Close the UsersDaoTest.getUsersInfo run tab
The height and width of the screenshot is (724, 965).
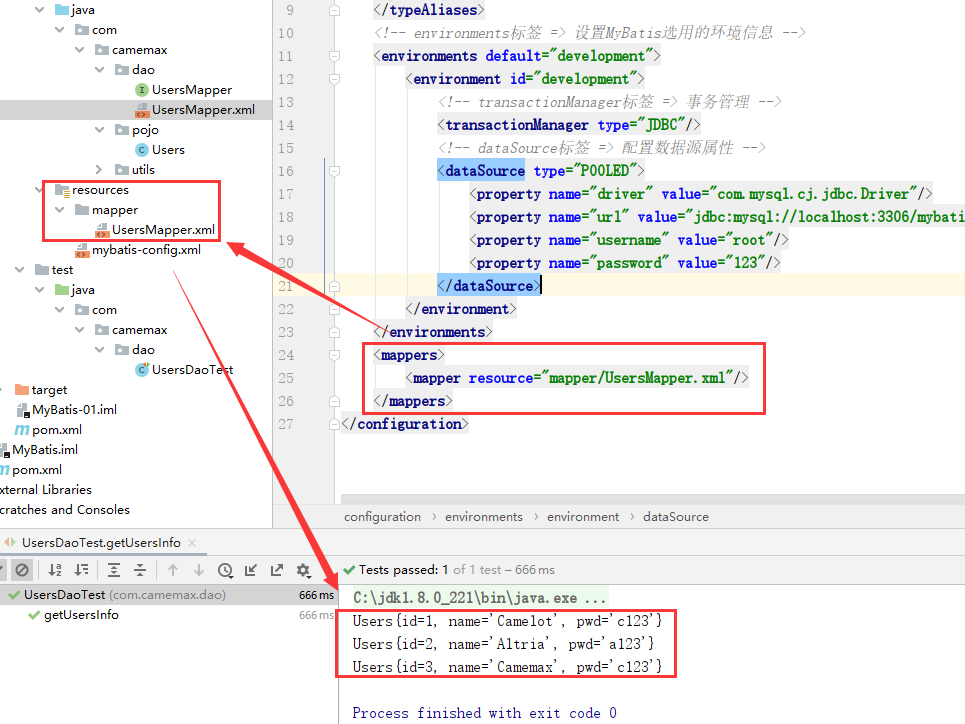click(x=192, y=543)
